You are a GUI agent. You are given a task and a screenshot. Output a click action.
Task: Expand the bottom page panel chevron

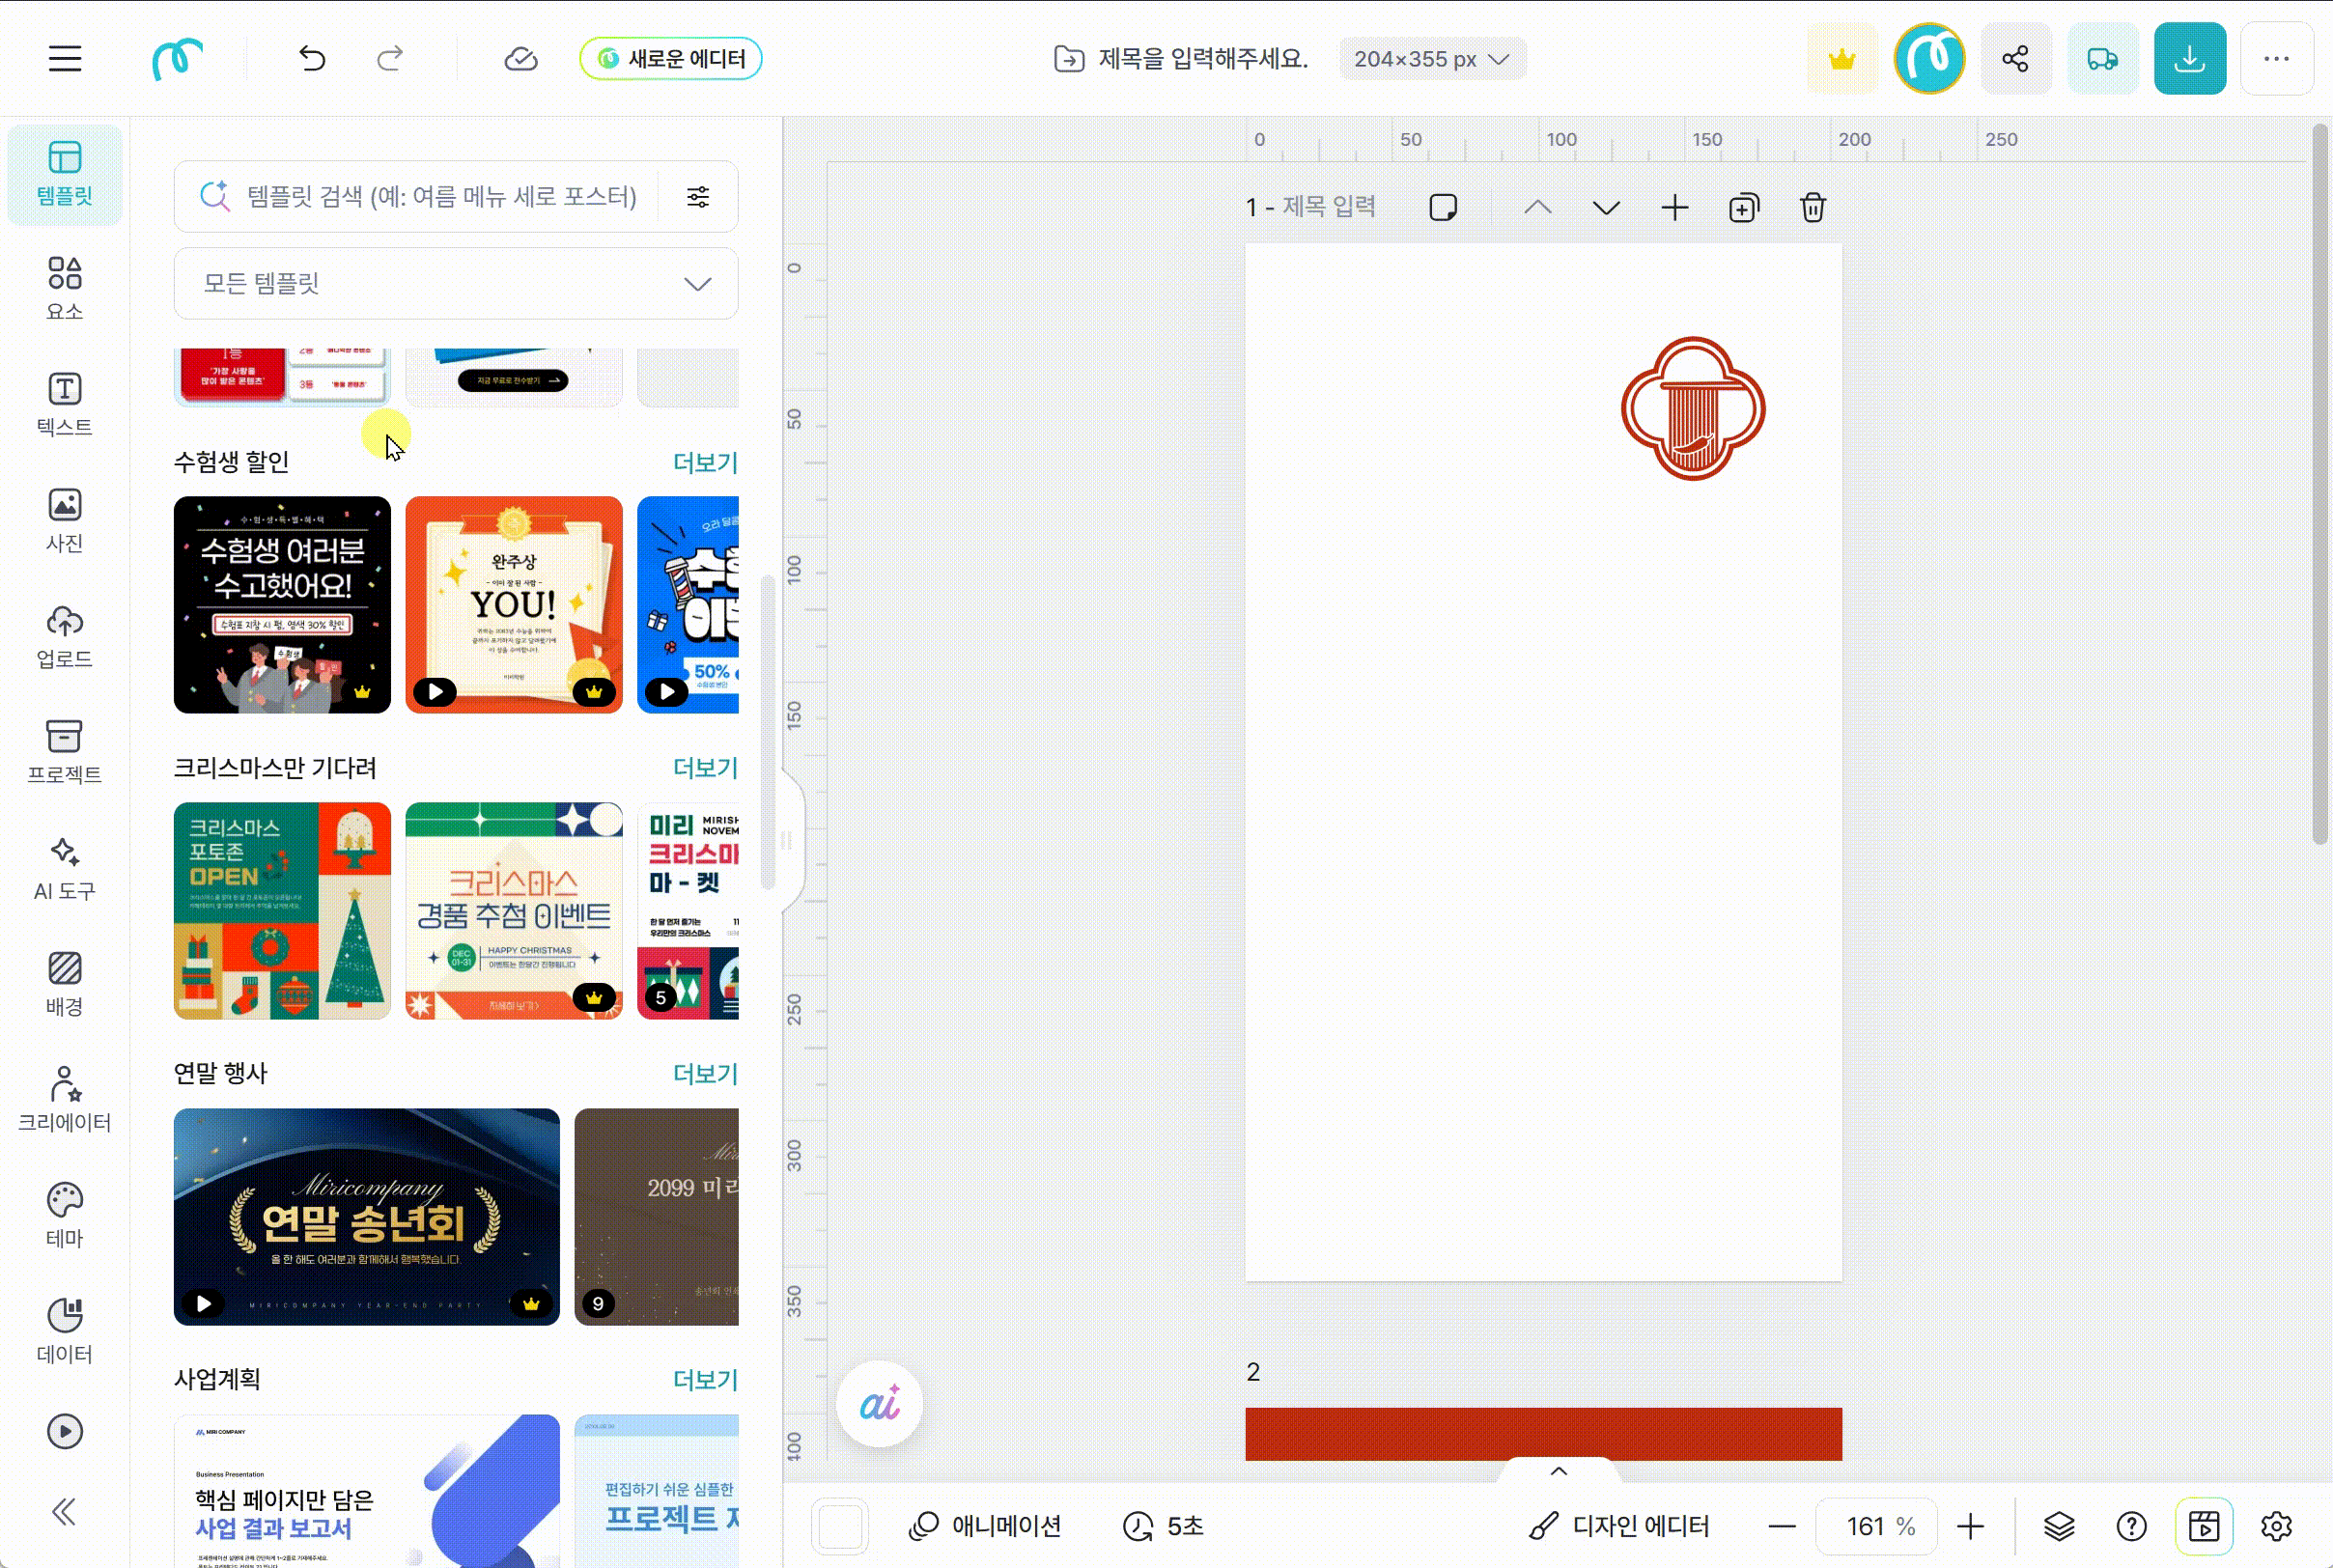[1558, 1470]
